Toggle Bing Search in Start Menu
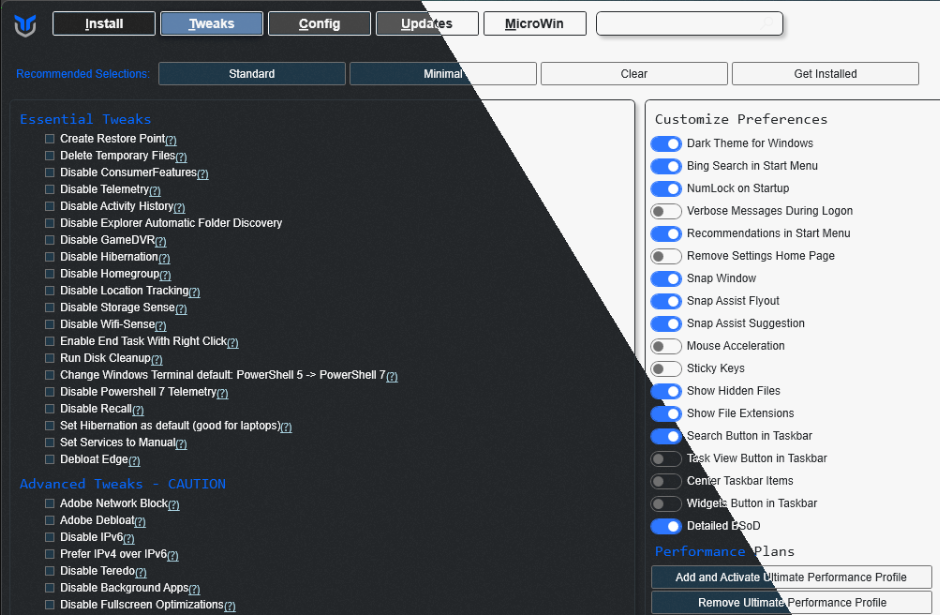 (x=666, y=166)
